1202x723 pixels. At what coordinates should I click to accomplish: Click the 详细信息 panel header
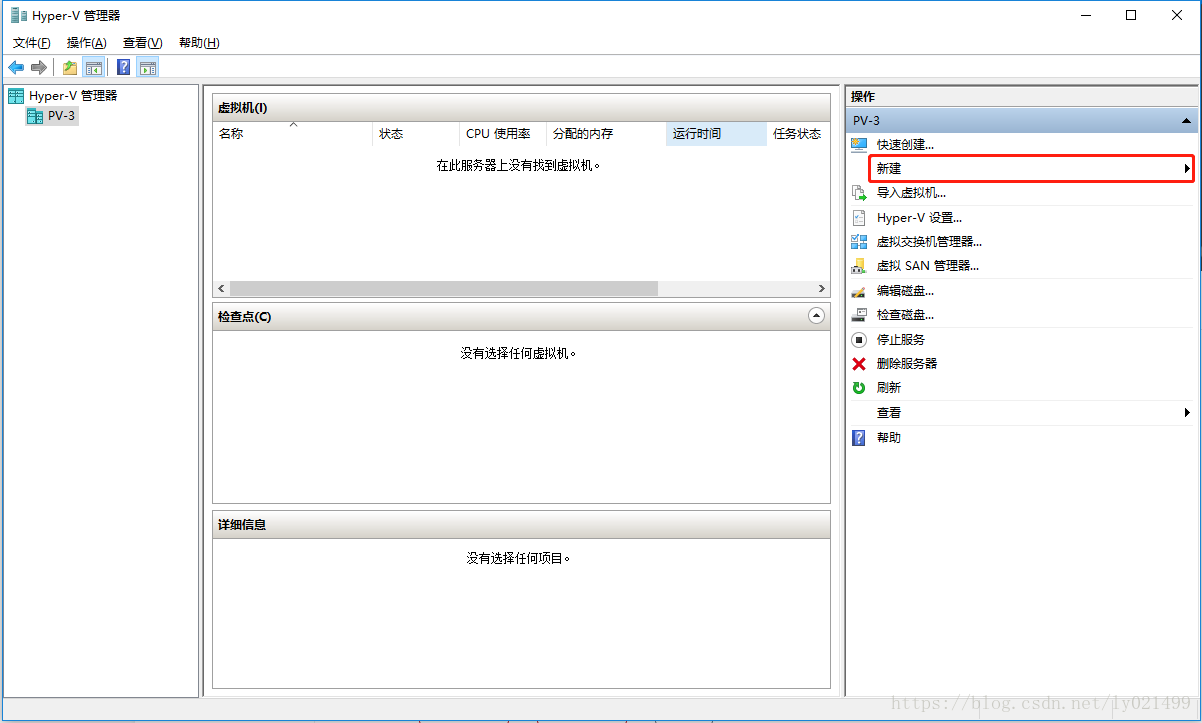tap(521, 524)
